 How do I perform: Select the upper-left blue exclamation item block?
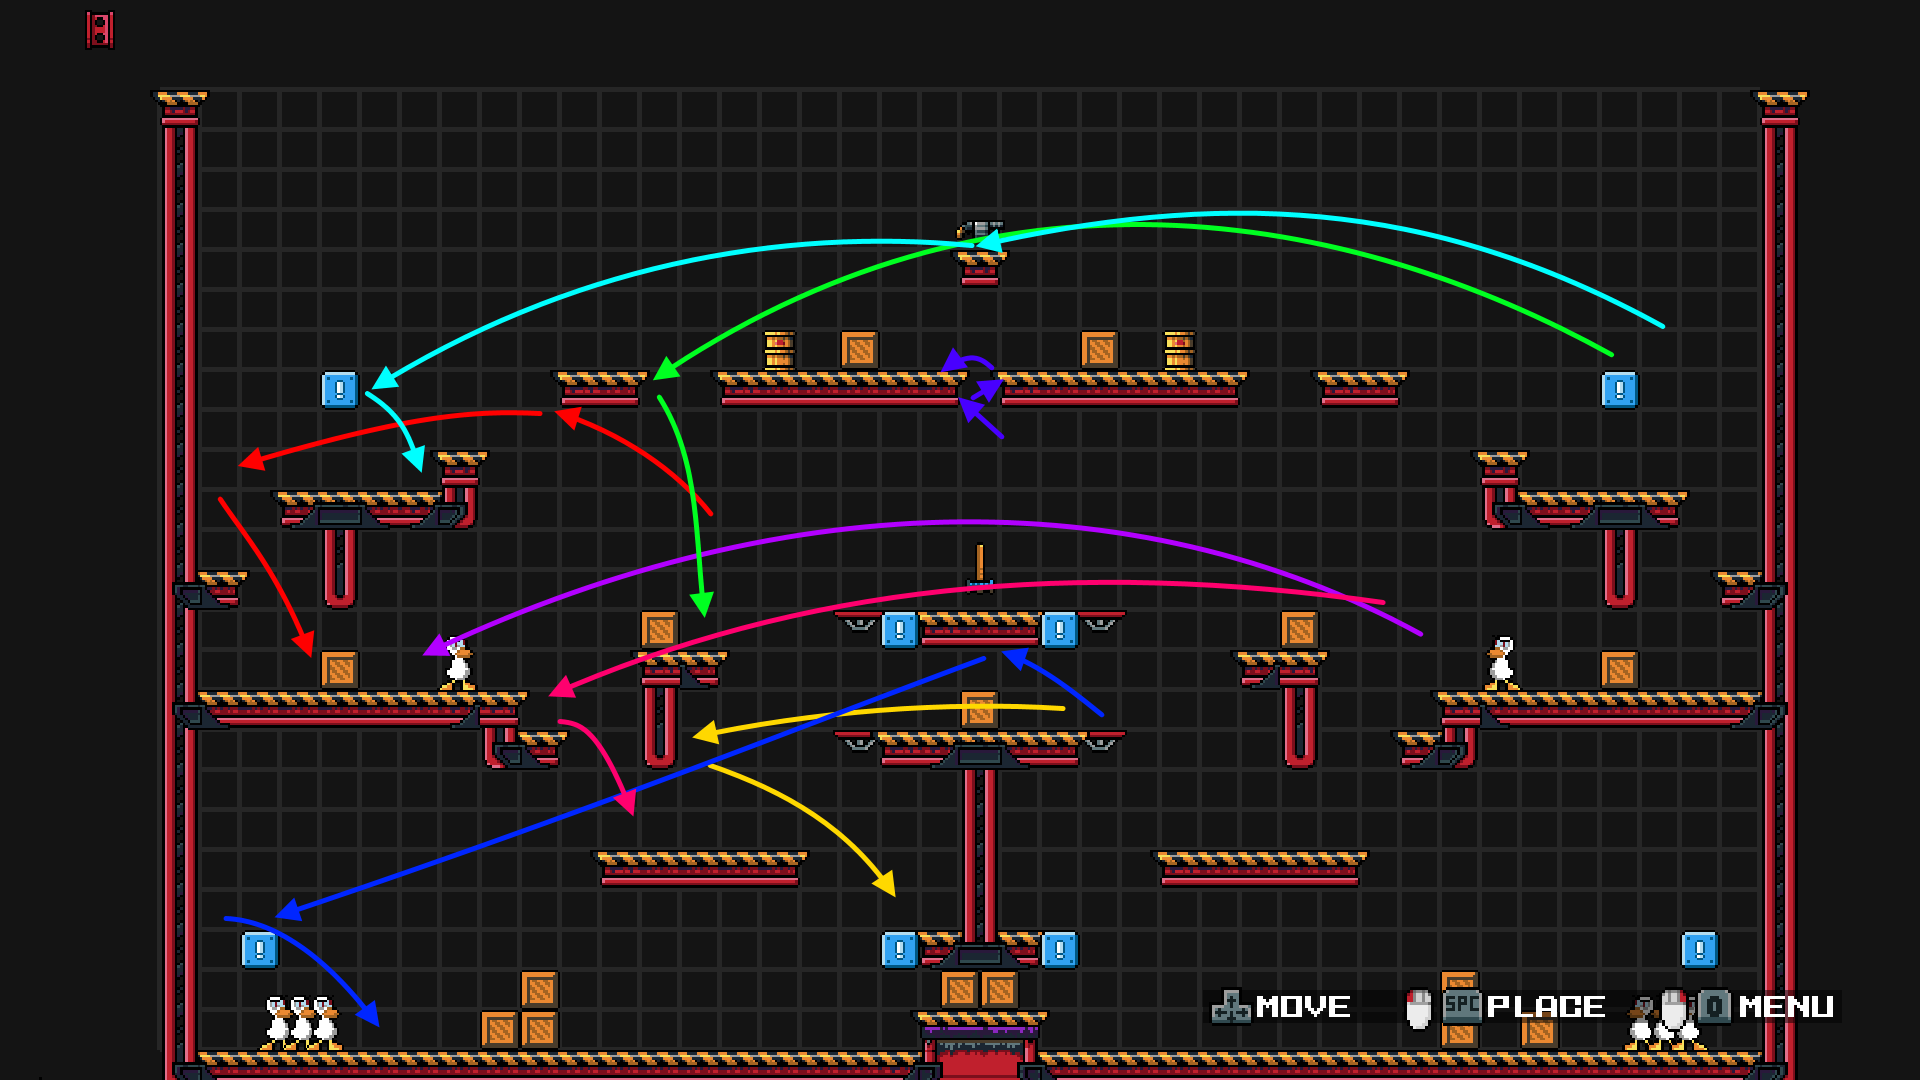coord(339,389)
